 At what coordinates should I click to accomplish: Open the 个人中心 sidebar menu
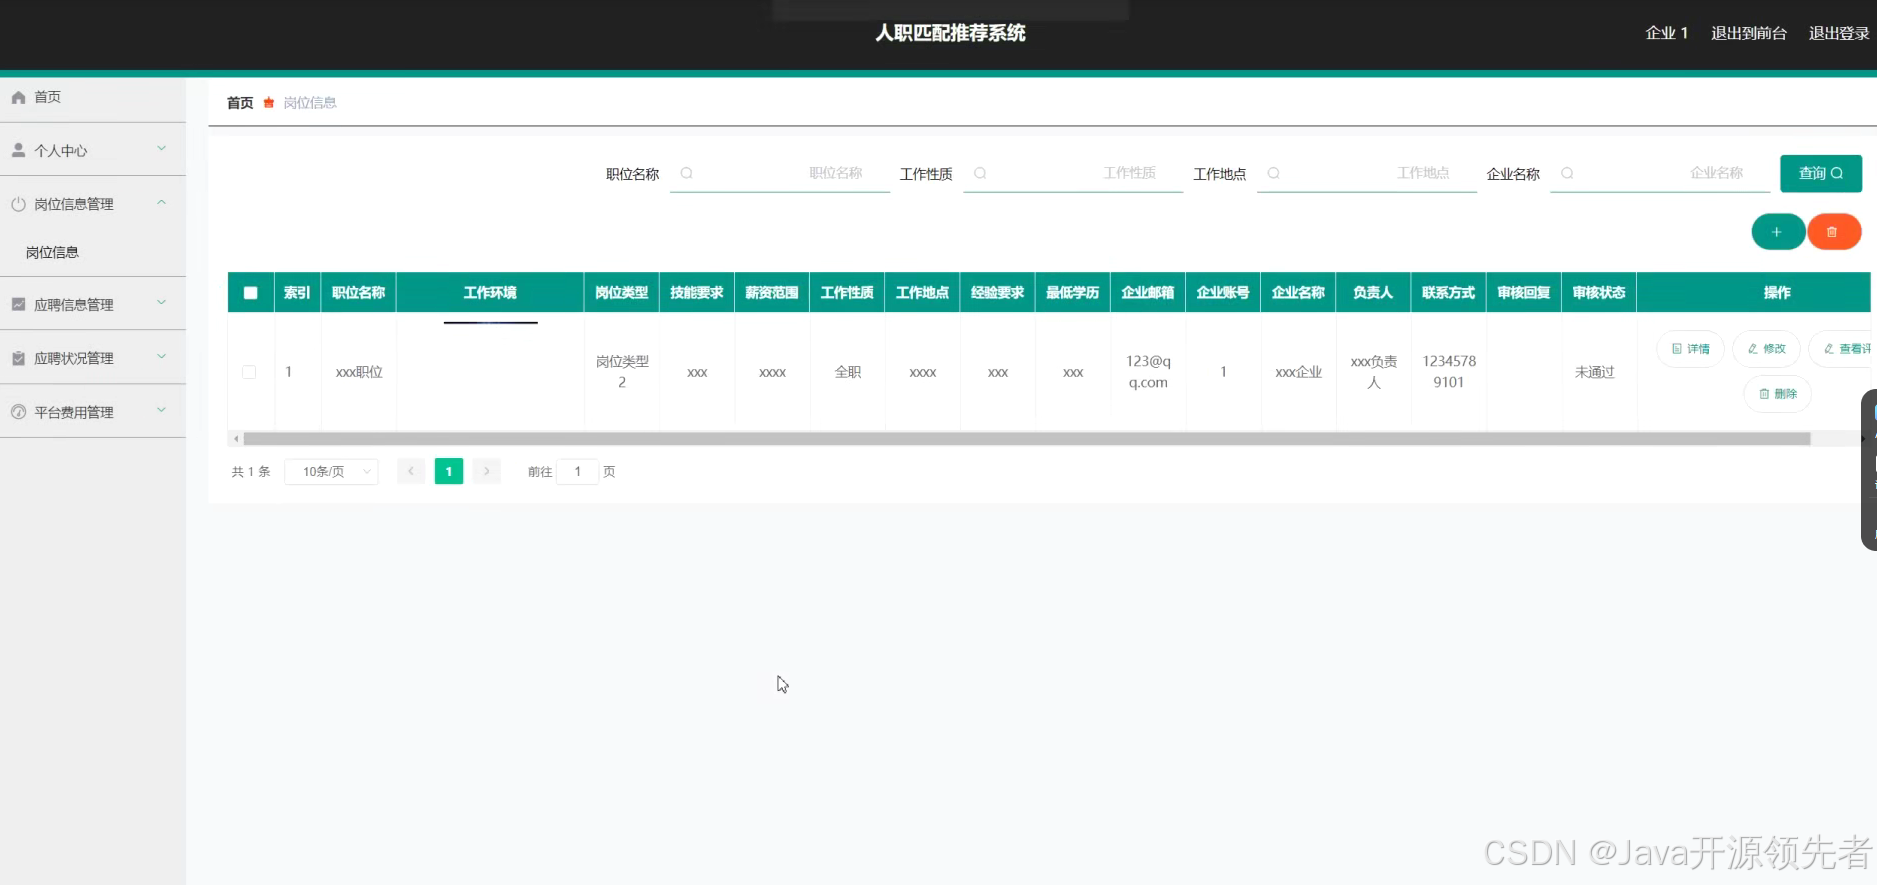tap(93, 150)
